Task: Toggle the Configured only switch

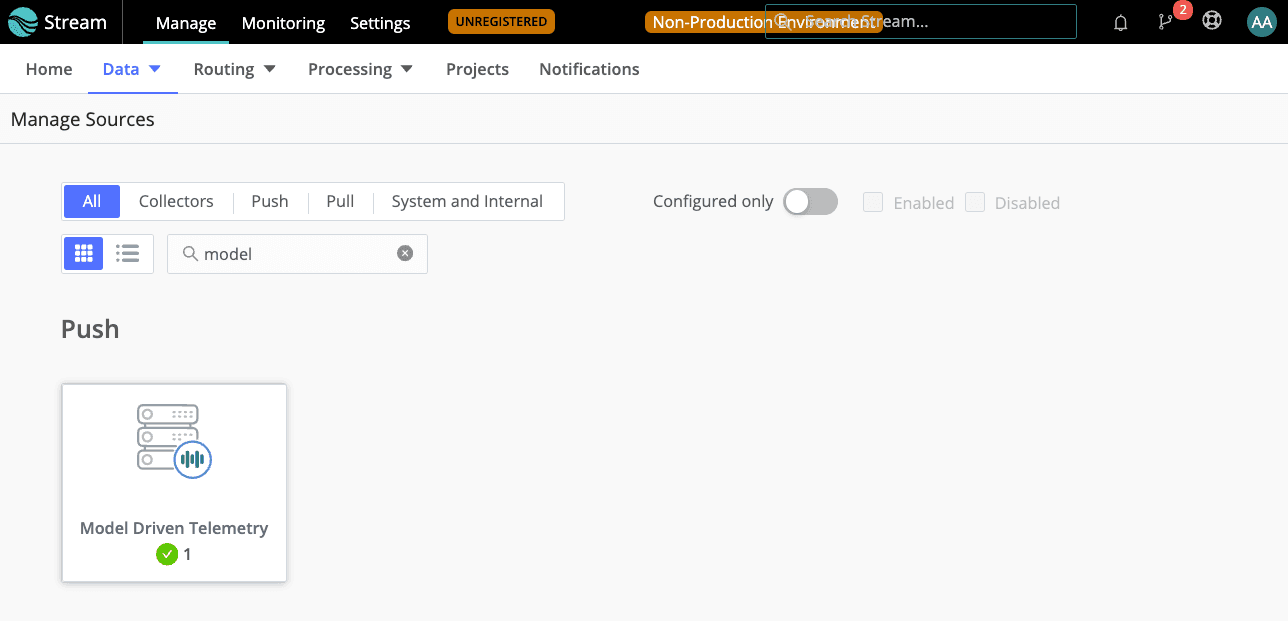Action: [x=810, y=202]
